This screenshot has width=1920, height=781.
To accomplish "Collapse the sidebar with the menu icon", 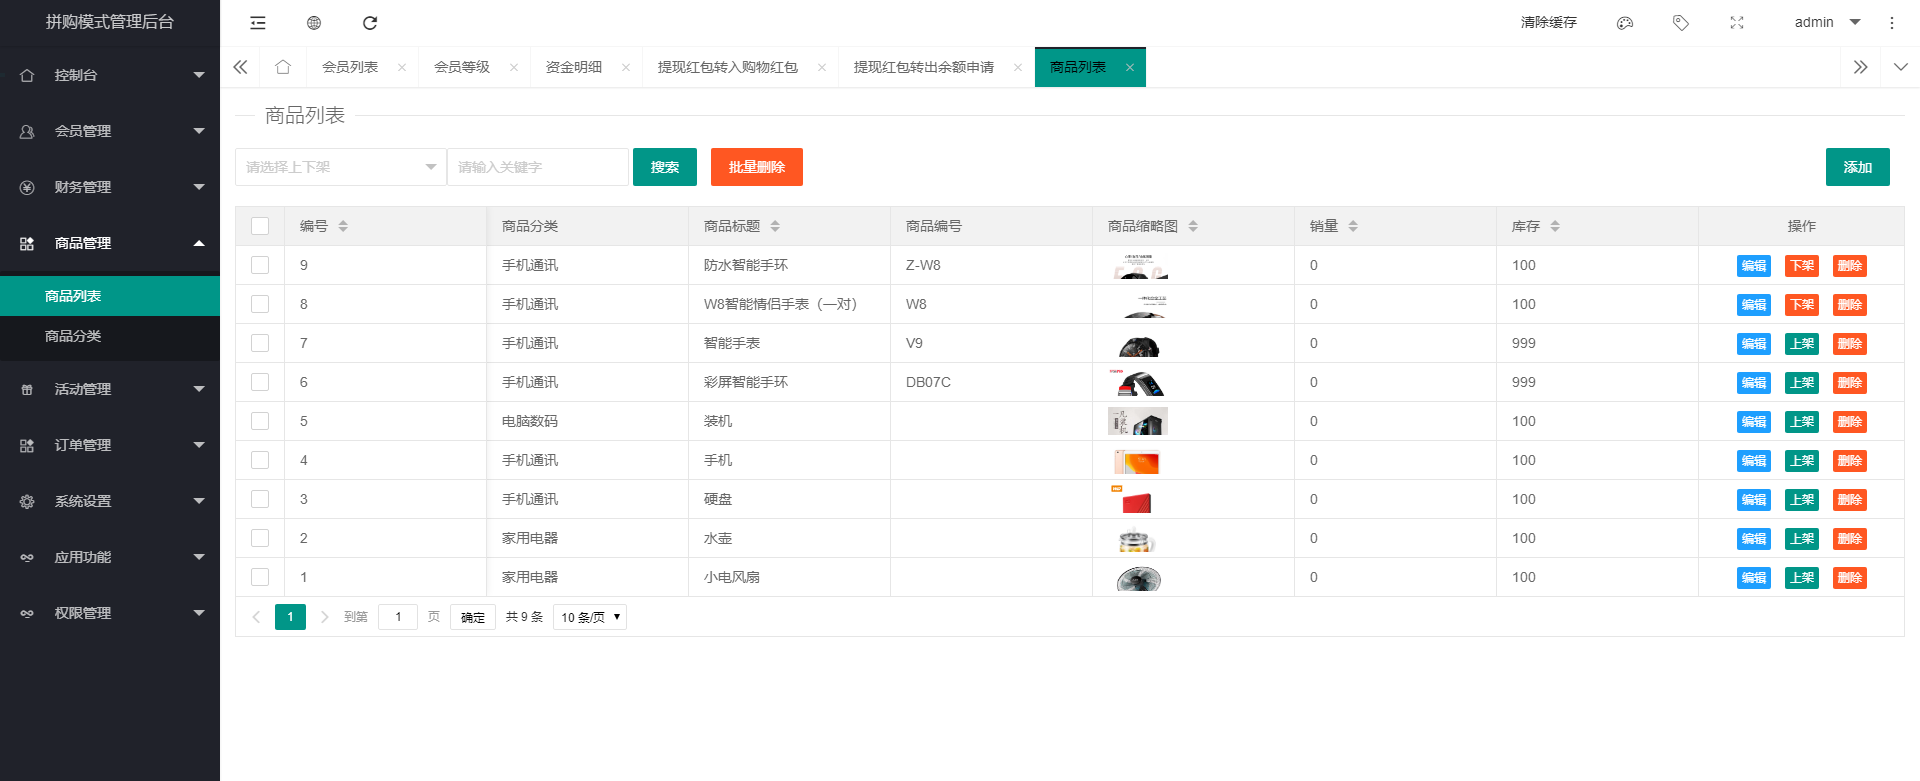I will 258,23.
